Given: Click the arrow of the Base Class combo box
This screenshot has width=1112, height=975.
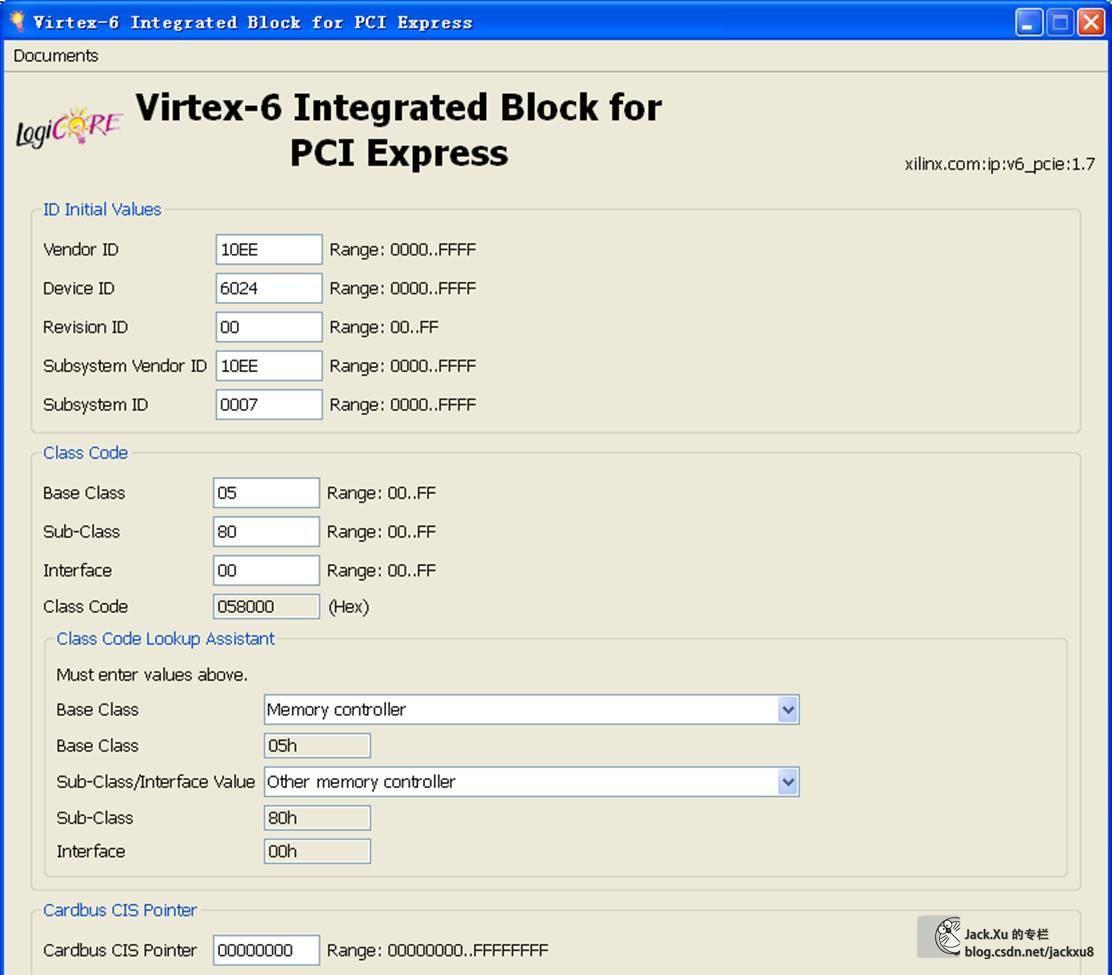Looking at the screenshot, I should [787, 710].
